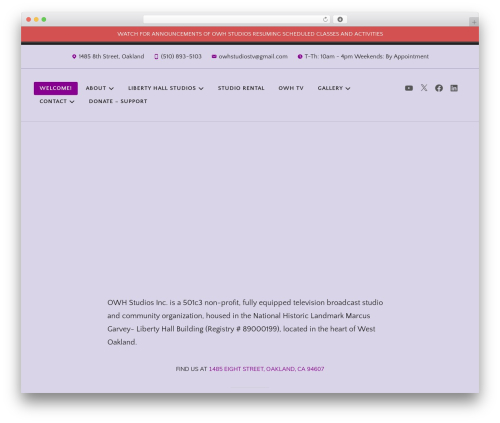Screen dimensions: 500x423
Task: Open a new browser tab with plus button
Action: point(474,22)
